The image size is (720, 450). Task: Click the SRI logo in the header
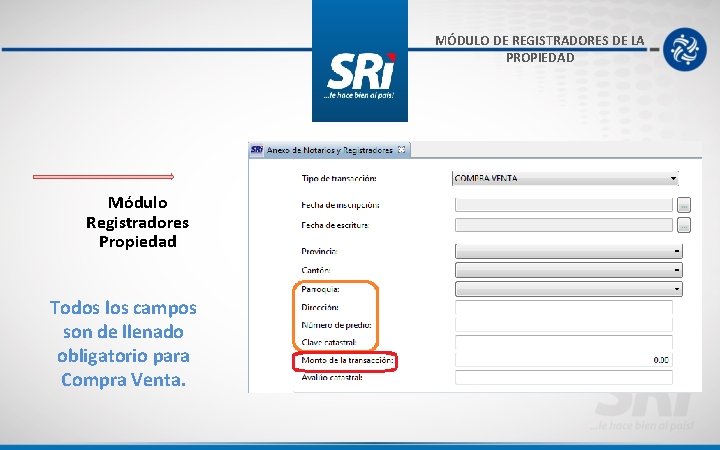pyautogui.click(x=360, y=61)
